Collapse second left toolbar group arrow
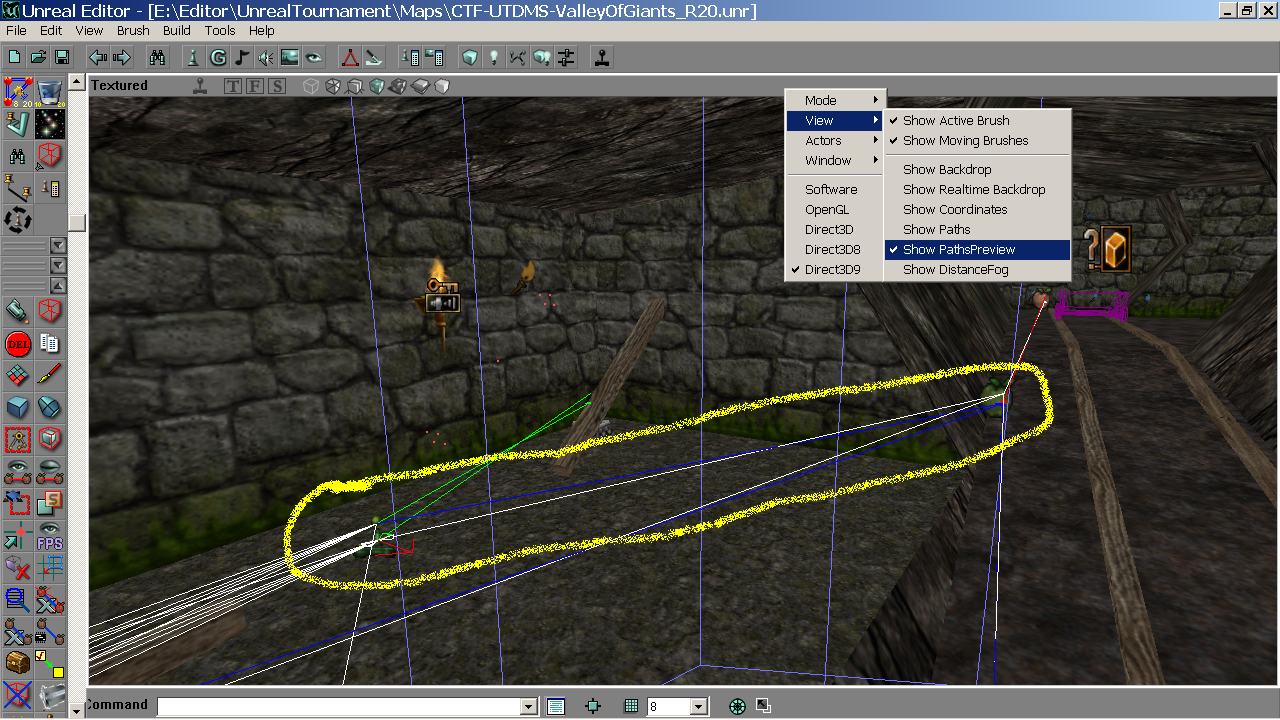 [58, 265]
